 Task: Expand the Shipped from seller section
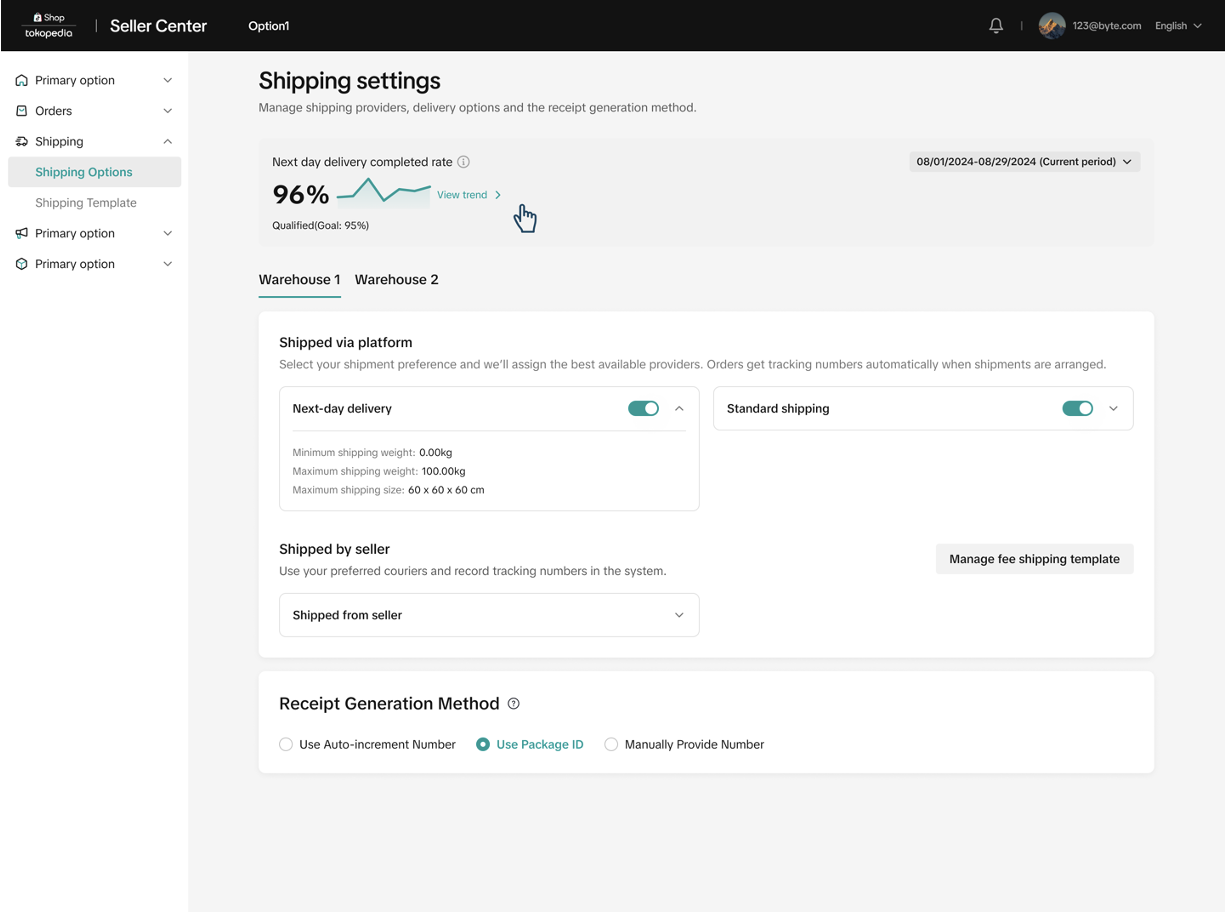(x=679, y=616)
